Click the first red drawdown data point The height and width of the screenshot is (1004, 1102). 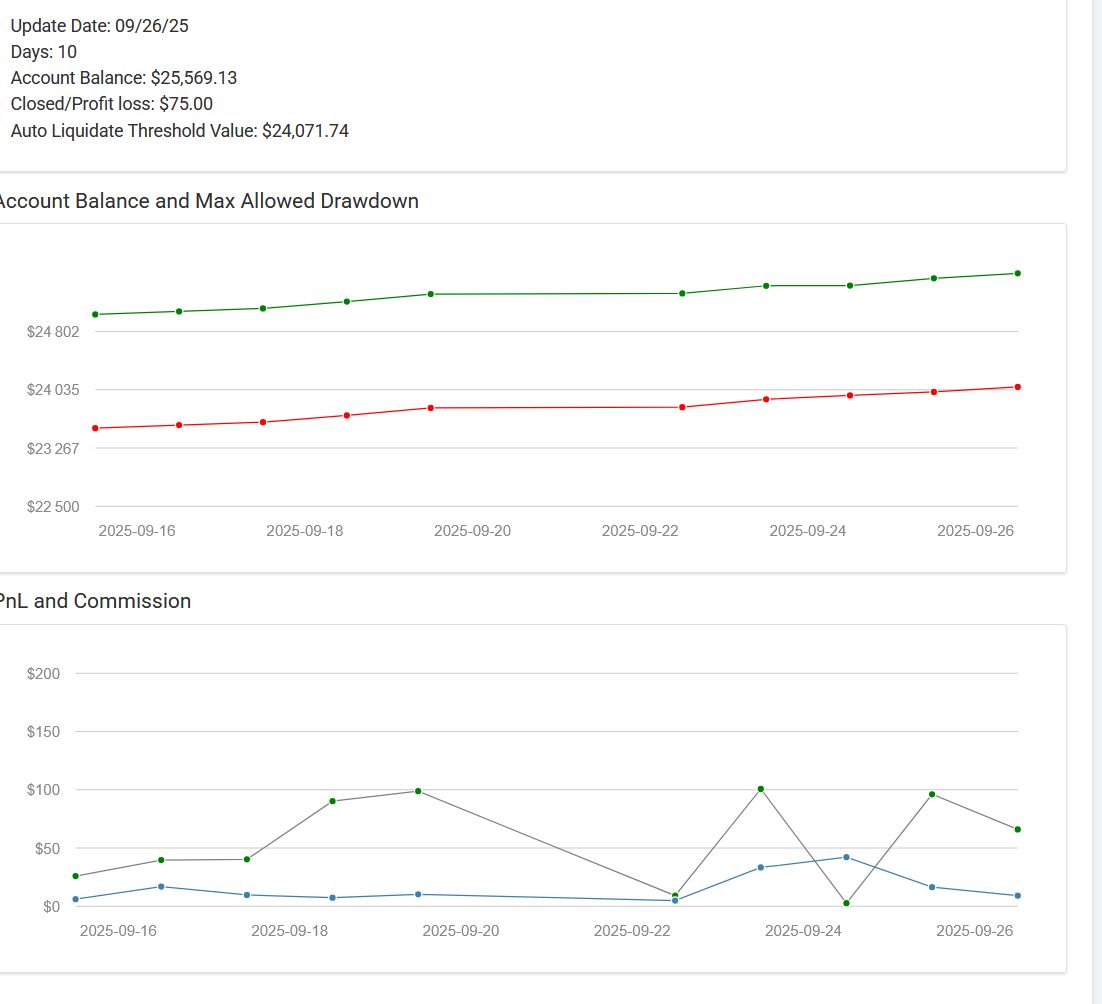95,428
